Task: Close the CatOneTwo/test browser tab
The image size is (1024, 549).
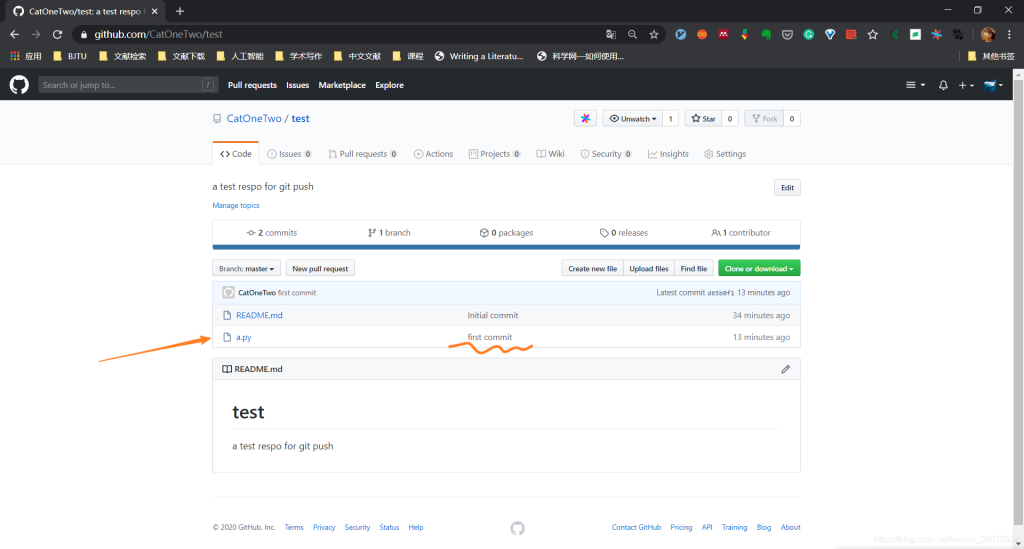Action: (155, 11)
